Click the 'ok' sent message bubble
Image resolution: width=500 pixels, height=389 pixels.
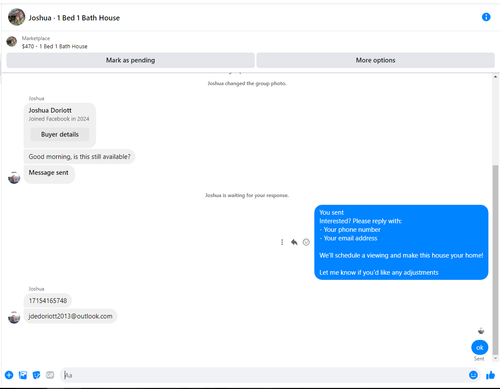coord(480,347)
